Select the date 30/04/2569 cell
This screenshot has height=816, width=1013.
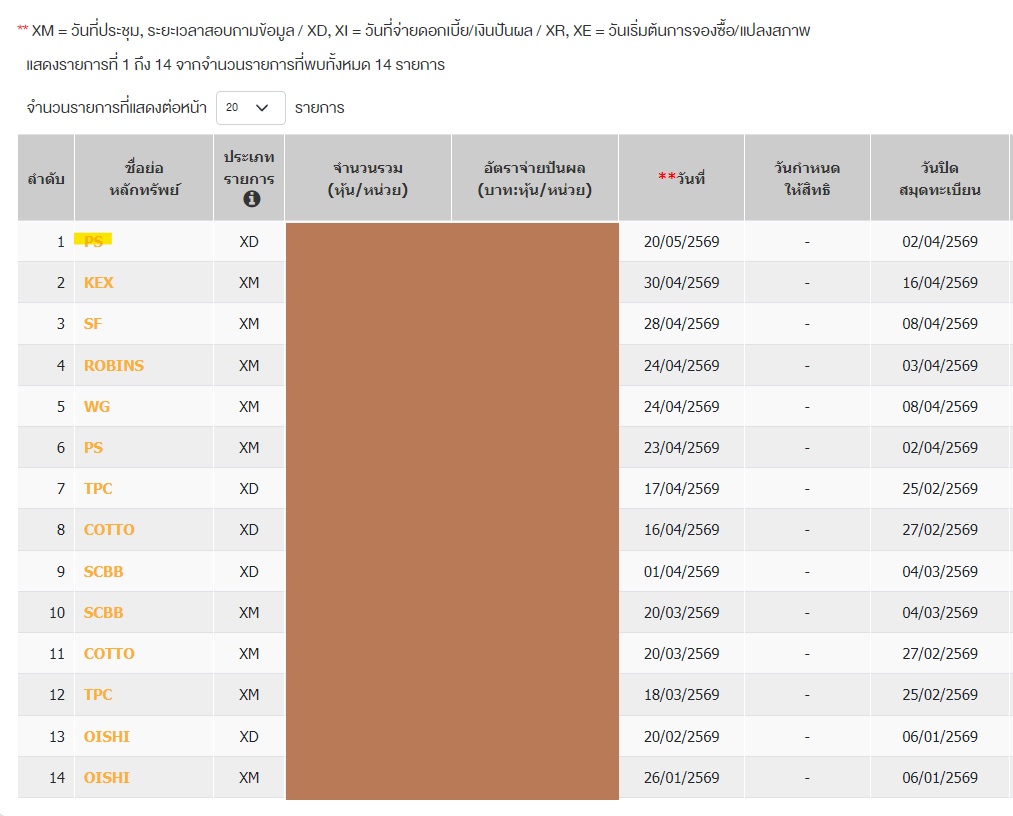click(682, 283)
